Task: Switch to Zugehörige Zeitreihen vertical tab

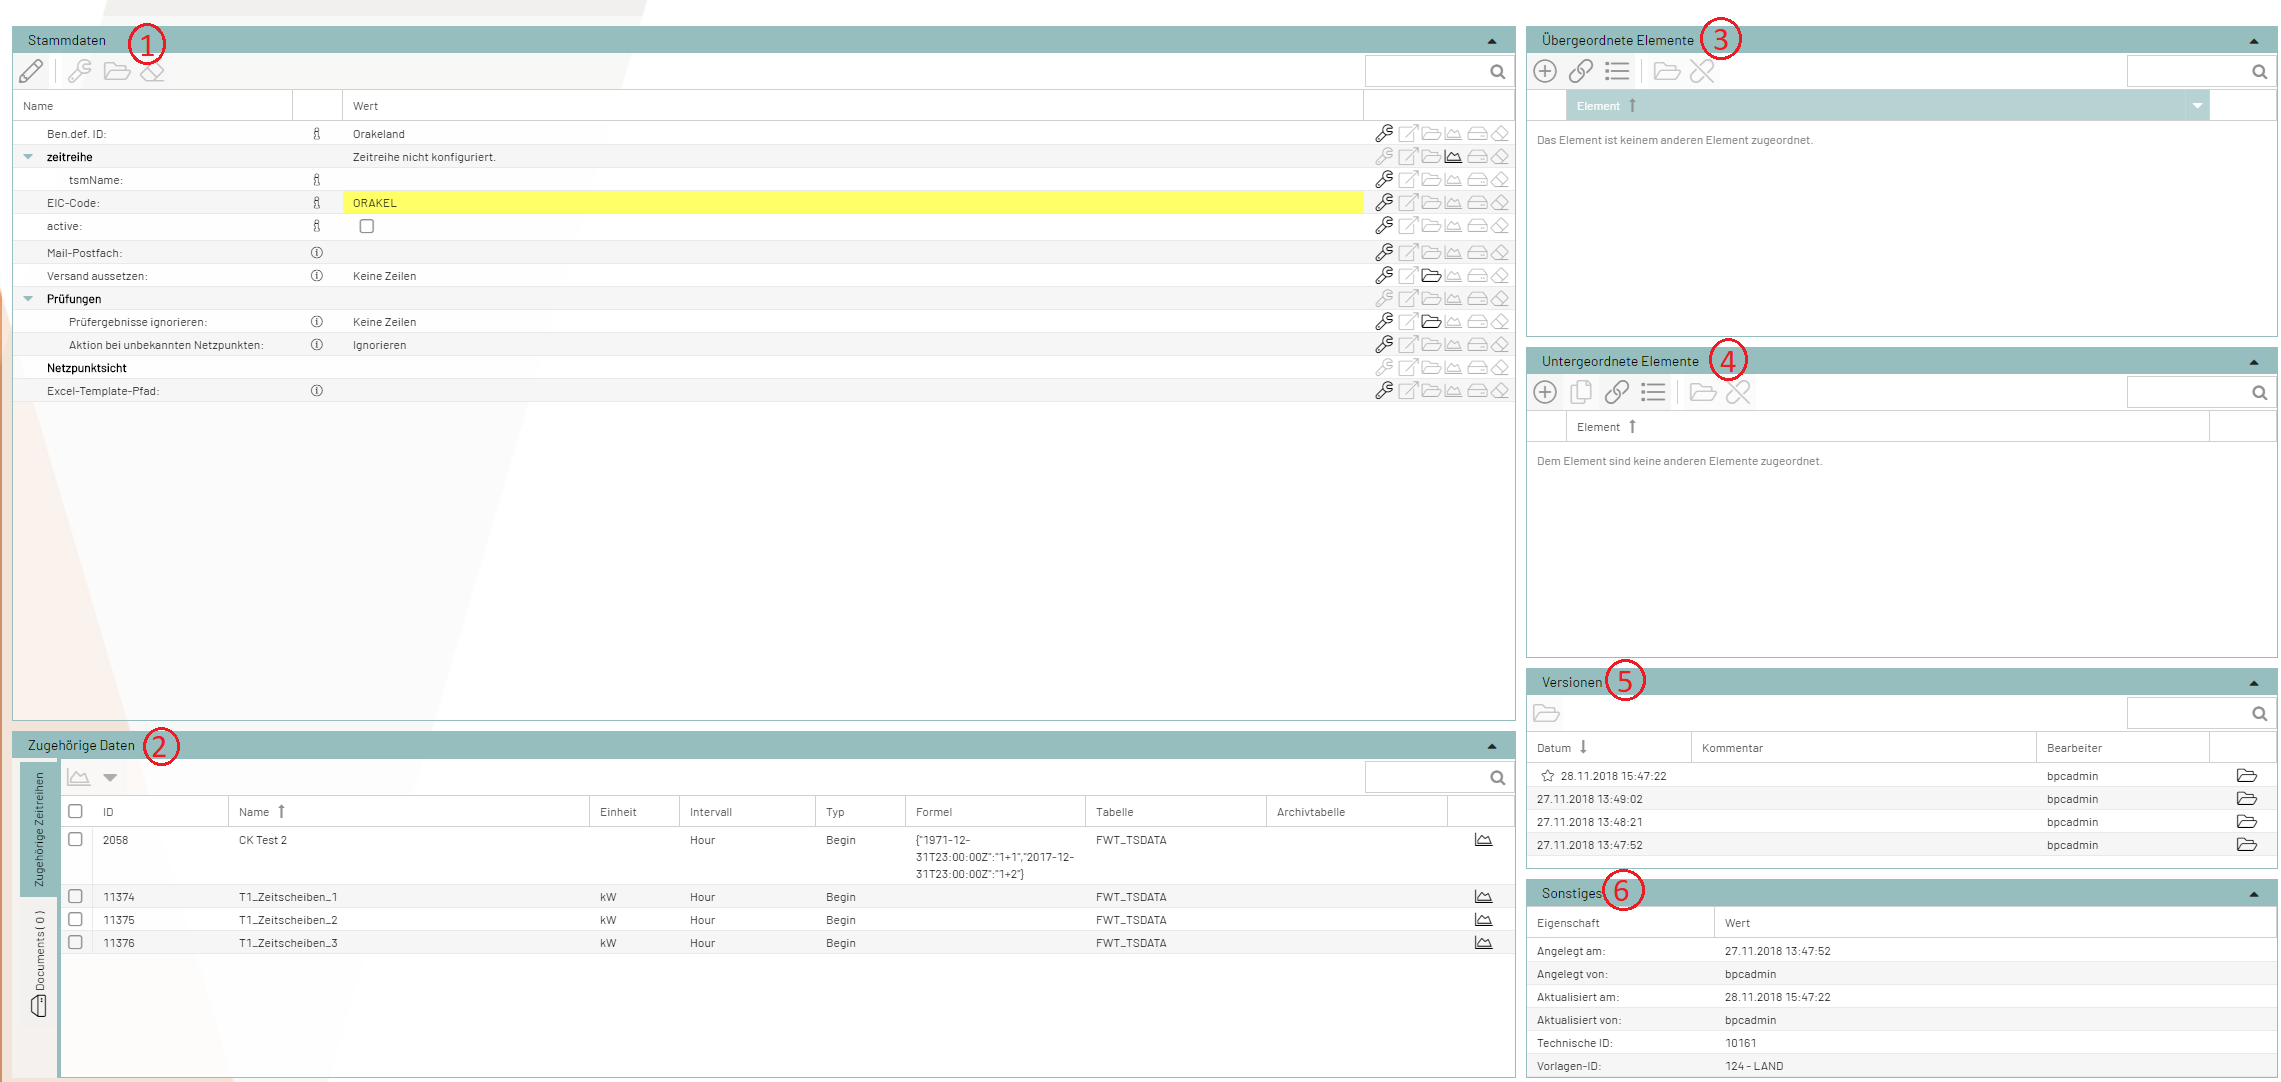Action: coord(40,829)
